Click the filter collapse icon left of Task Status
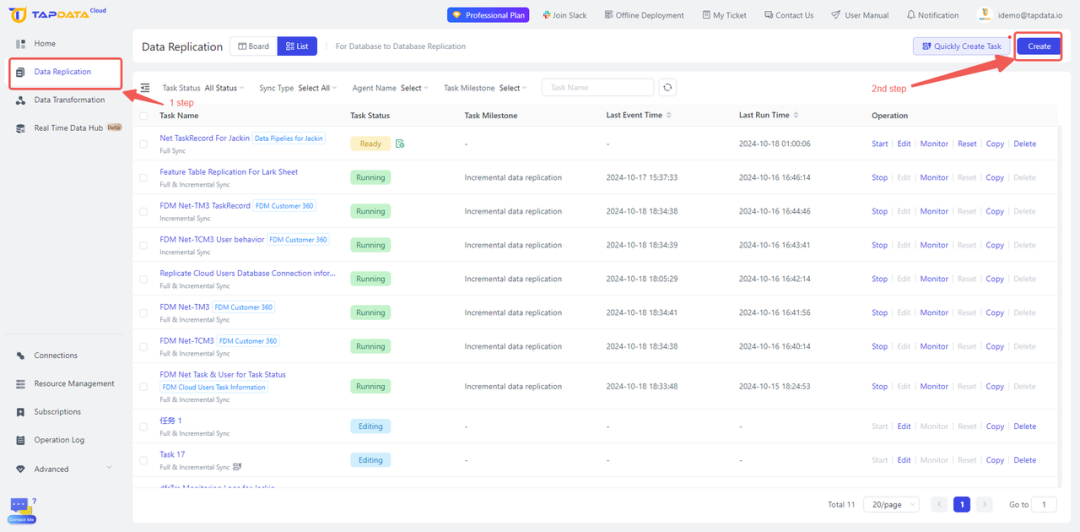The image size is (1080, 532). (145, 88)
